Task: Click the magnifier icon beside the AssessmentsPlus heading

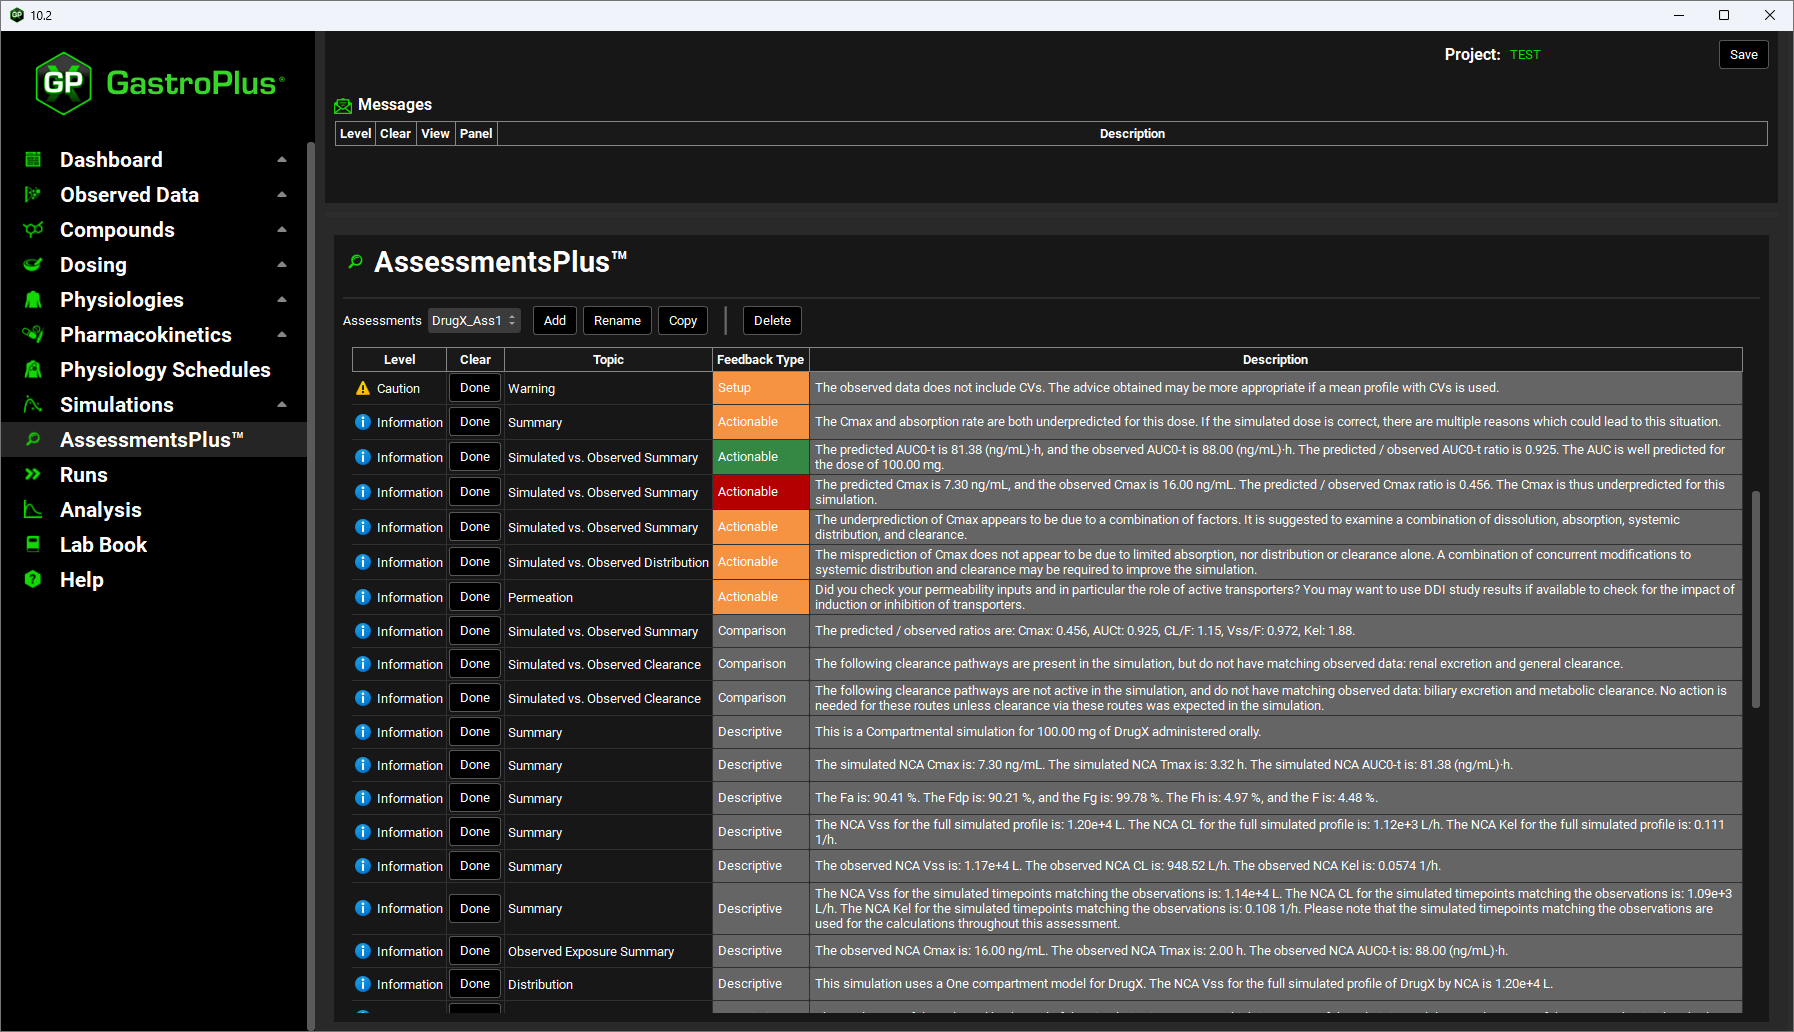Action: point(355,262)
